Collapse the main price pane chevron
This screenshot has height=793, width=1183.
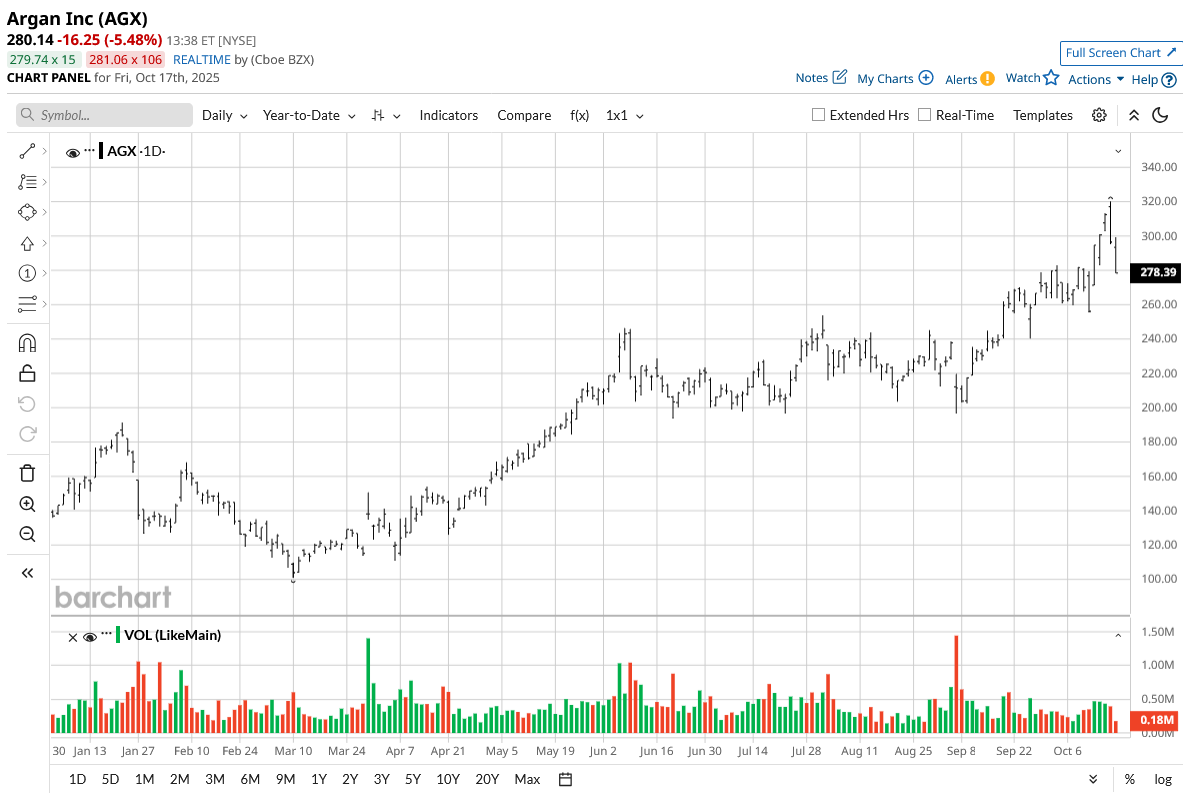click(x=1118, y=152)
